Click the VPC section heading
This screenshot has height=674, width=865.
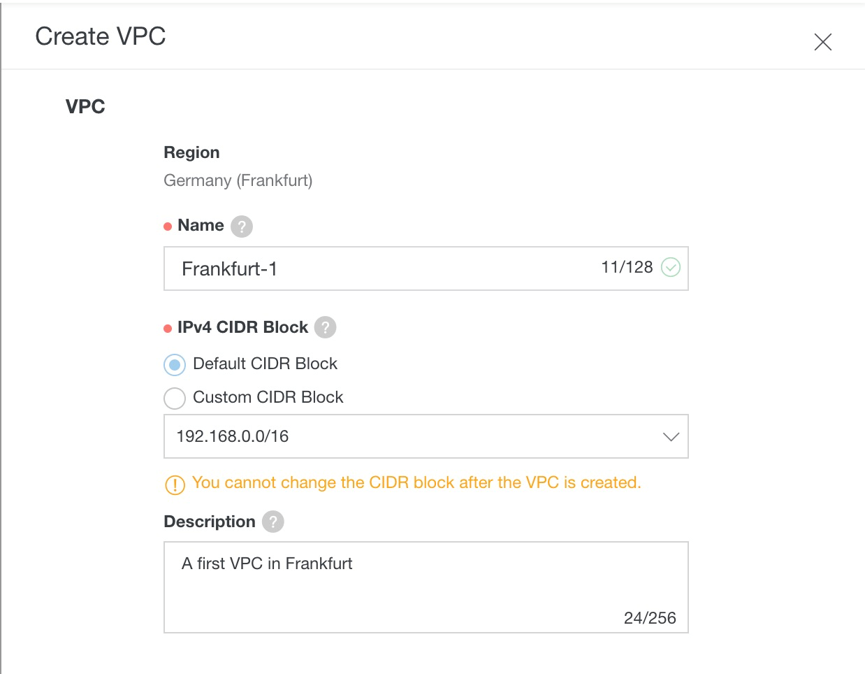click(x=85, y=107)
